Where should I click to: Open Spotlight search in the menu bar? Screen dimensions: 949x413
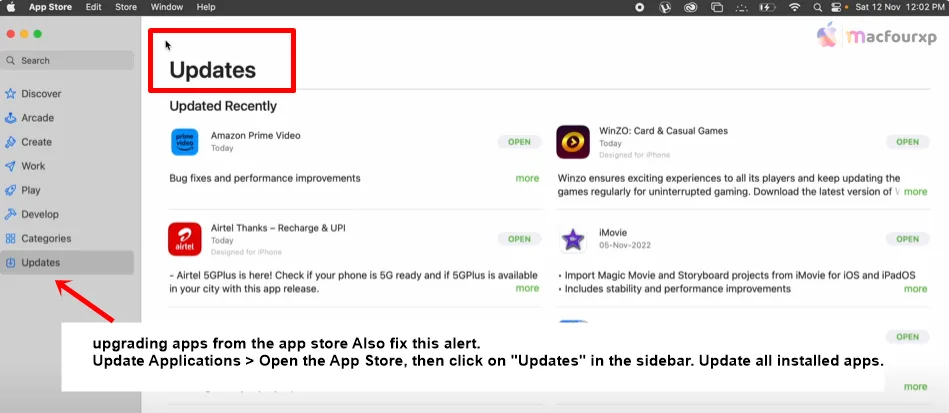[818, 7]
